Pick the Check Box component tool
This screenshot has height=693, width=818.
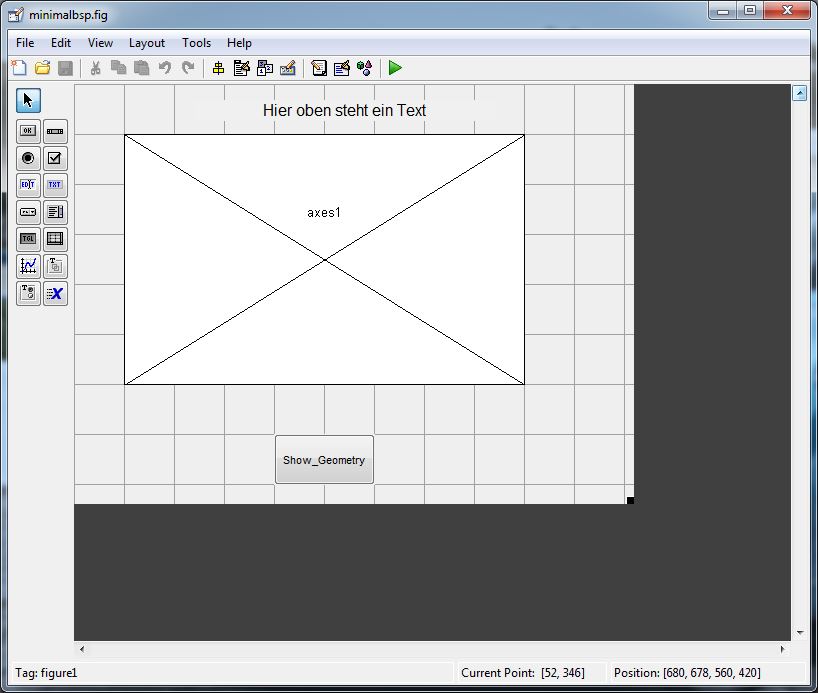[55, 158]
